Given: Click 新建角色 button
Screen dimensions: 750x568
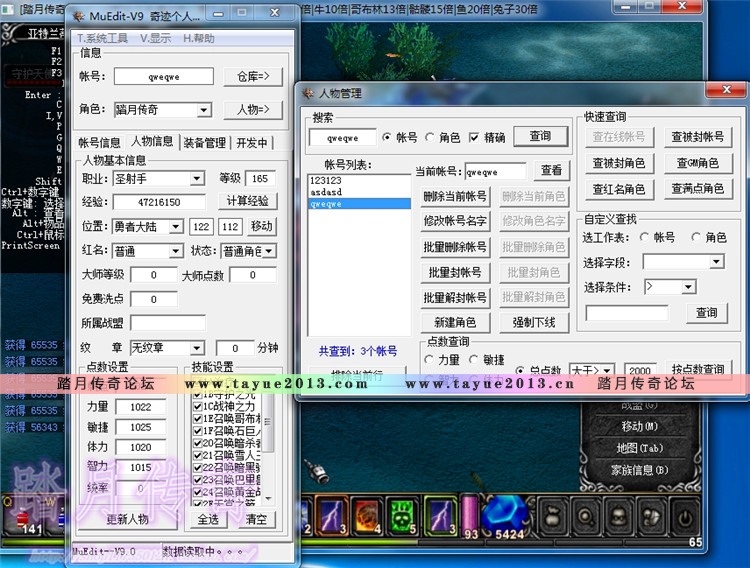Looking at the screenshot, I should point(455,323).
